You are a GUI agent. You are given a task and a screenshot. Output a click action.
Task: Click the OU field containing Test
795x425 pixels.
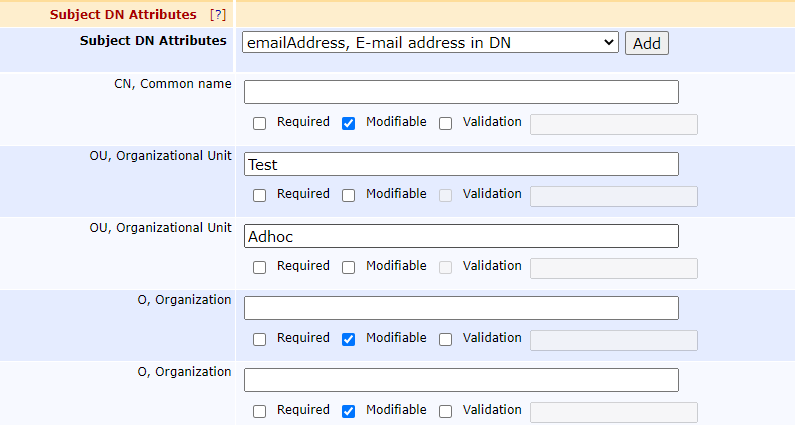[x=461, y=164]
